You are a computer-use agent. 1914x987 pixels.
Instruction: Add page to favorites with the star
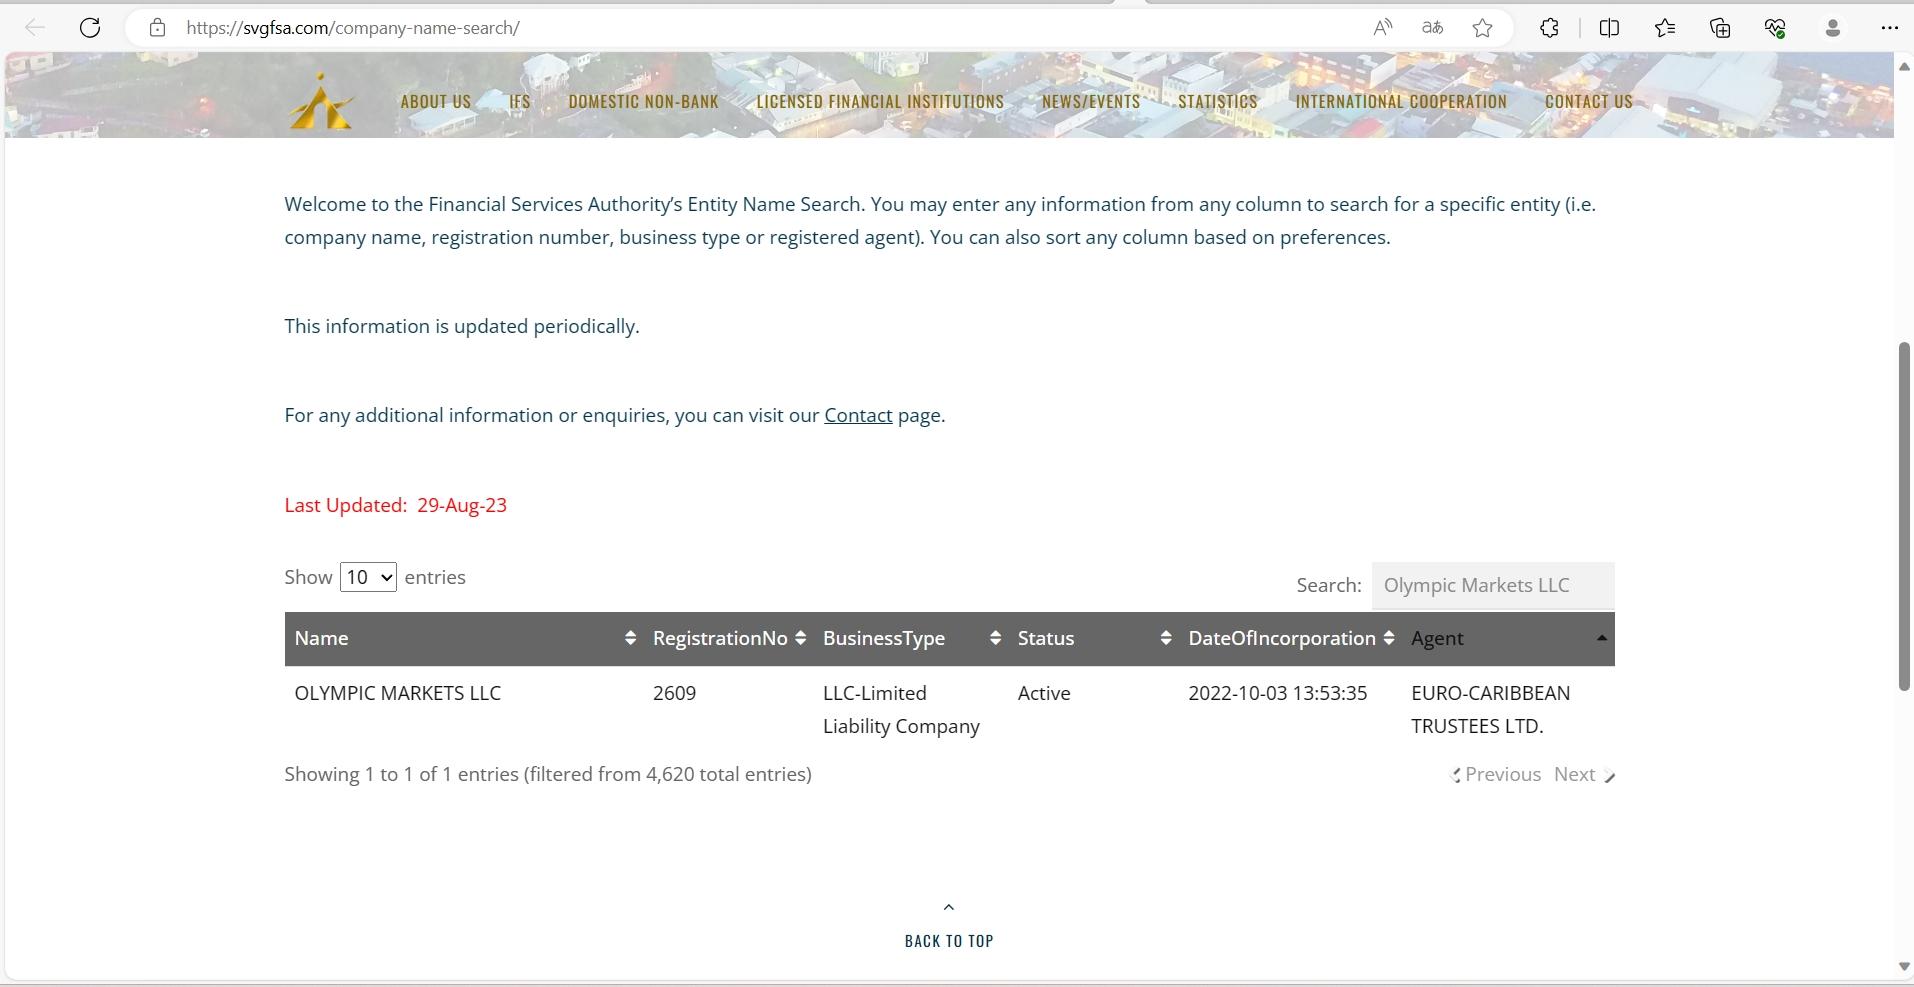(1483, 28)
